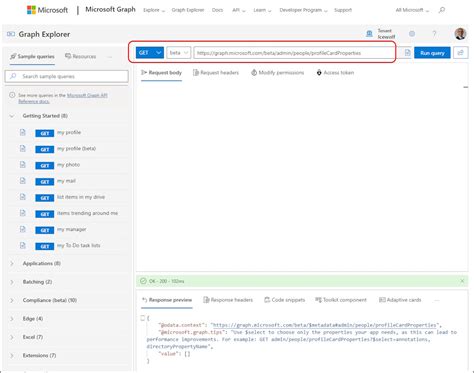Switch to the Request headers tab
The height and width of the screenshot is (373, 474).
[x=216, y=73]
